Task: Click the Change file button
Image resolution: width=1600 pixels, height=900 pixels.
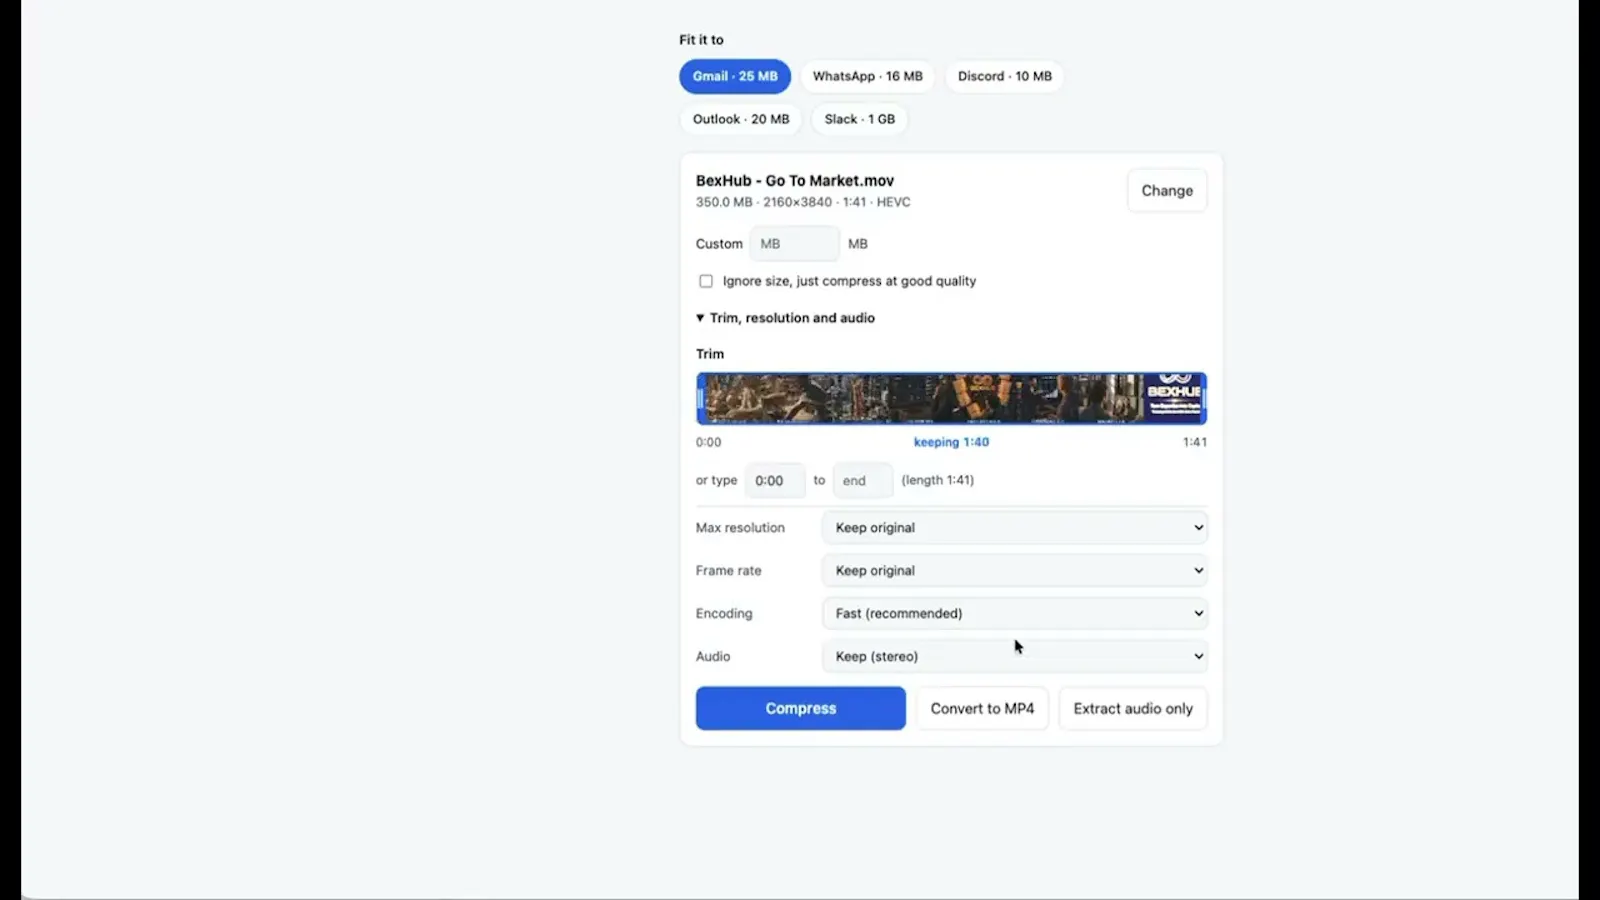Action: coord(1167,190)
